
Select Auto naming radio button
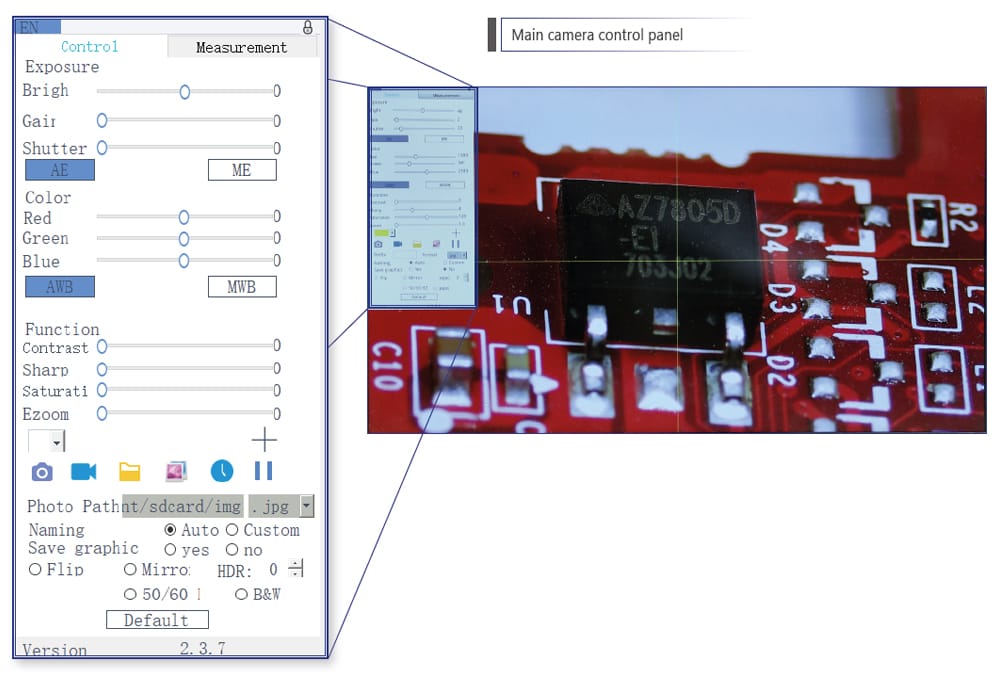tap(170, 529)
